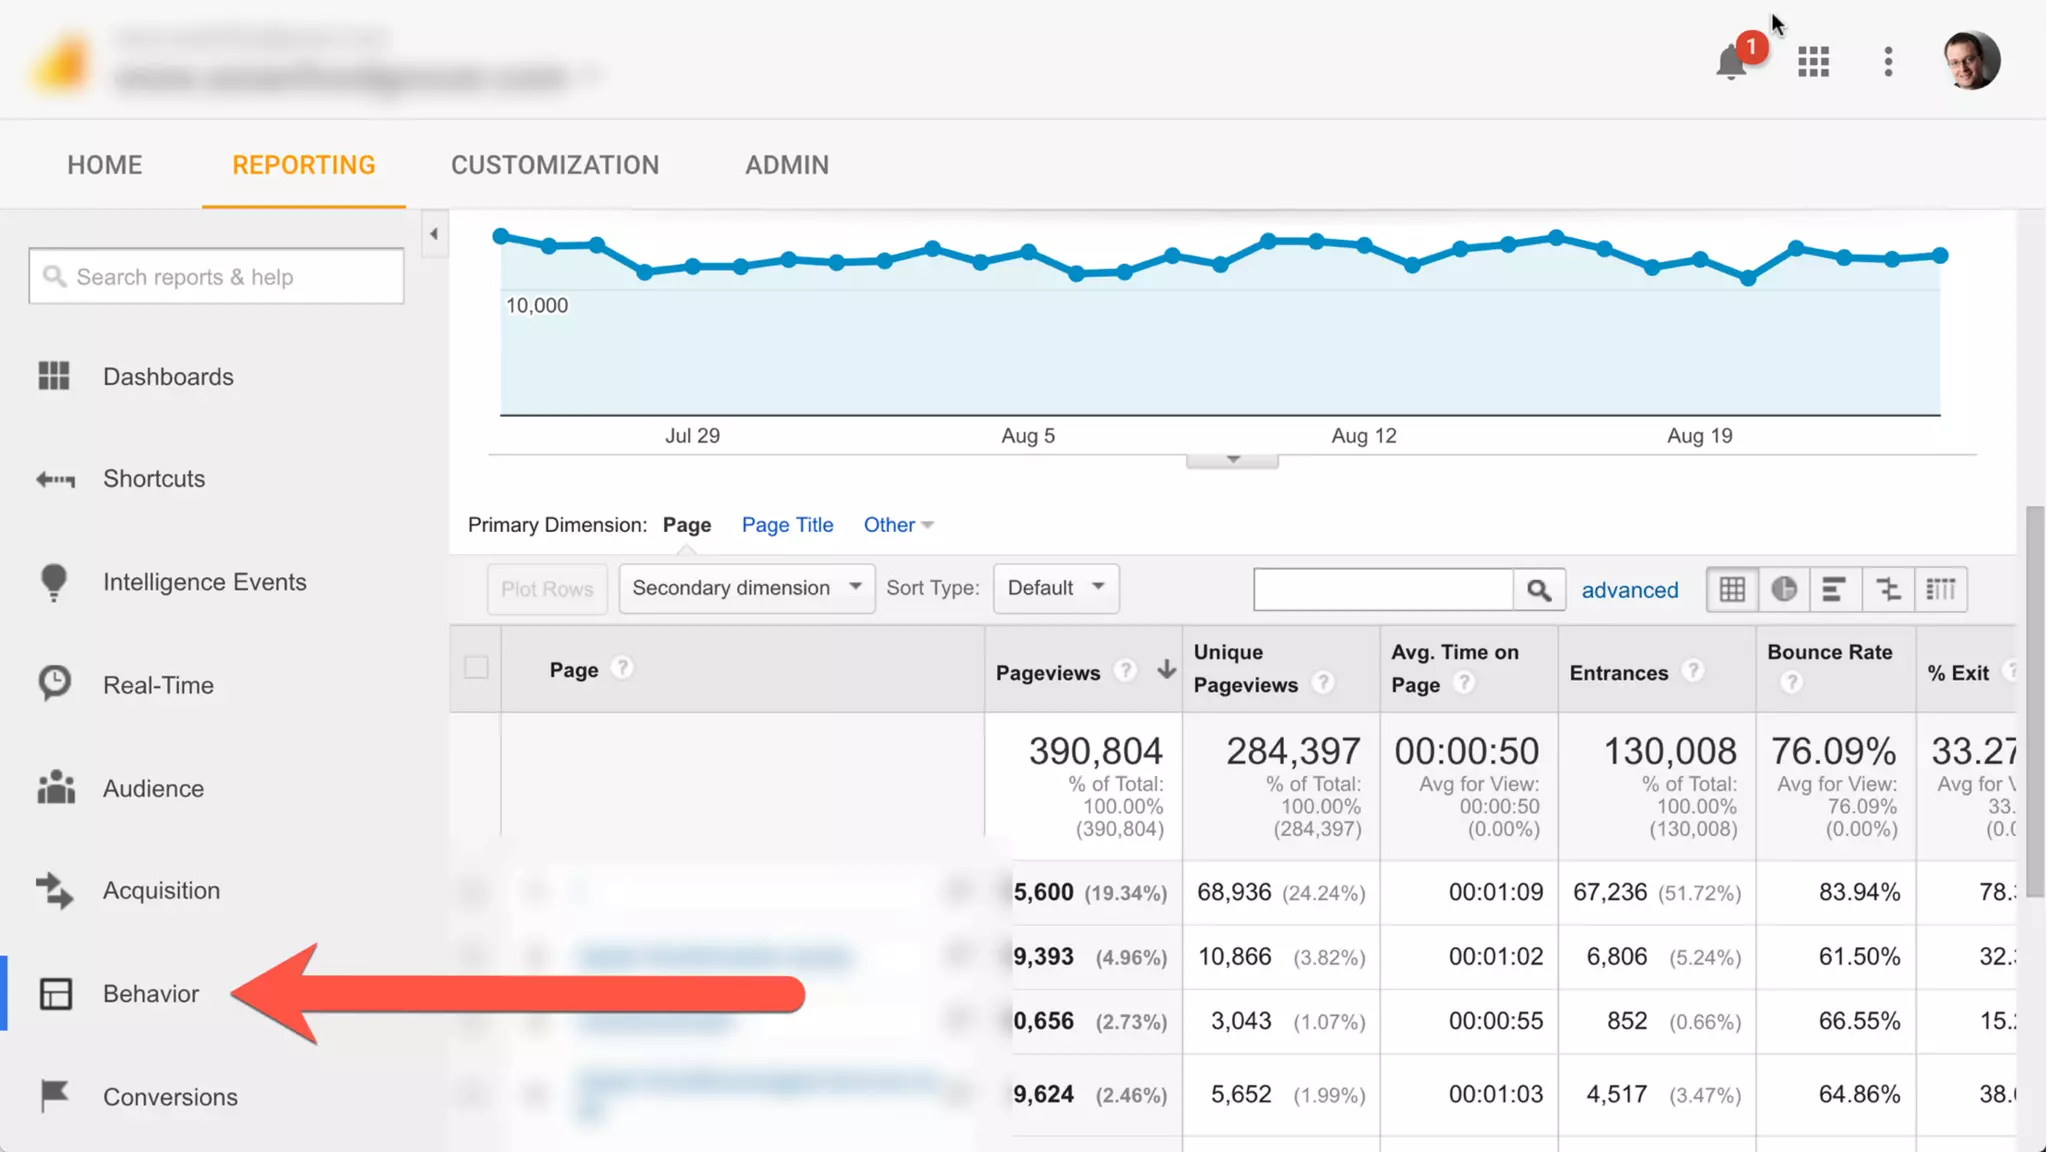
Task: Click the vertical three-dot menu
Action: point(1888,62)
